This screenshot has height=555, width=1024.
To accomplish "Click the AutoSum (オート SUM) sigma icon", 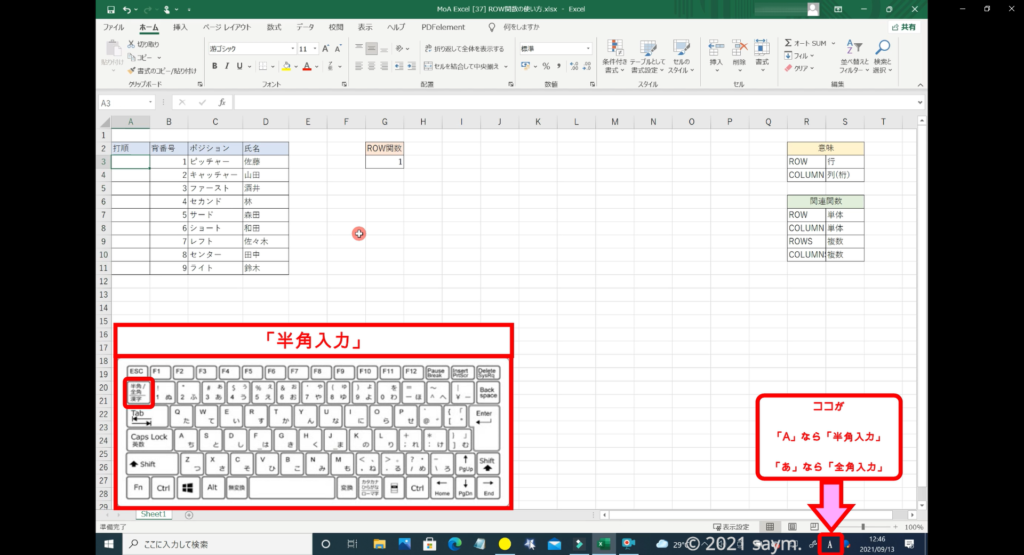I will pos(789,44).
